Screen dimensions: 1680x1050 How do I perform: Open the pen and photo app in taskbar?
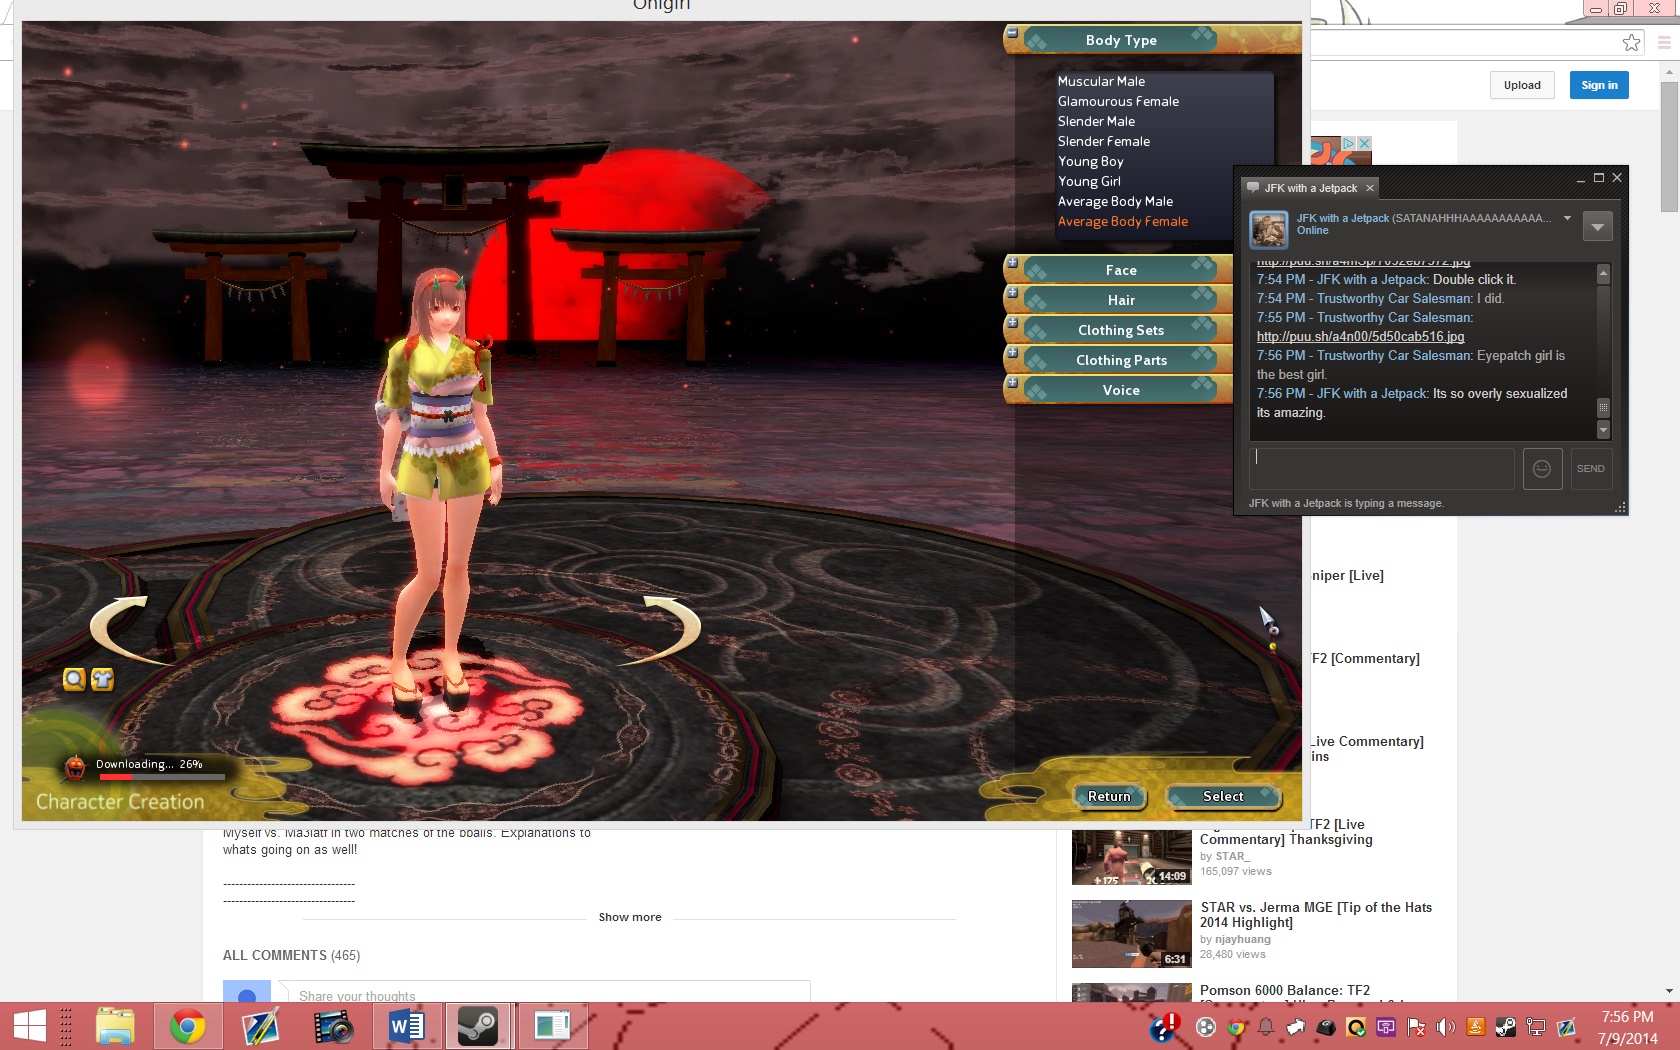point(260,1026)
